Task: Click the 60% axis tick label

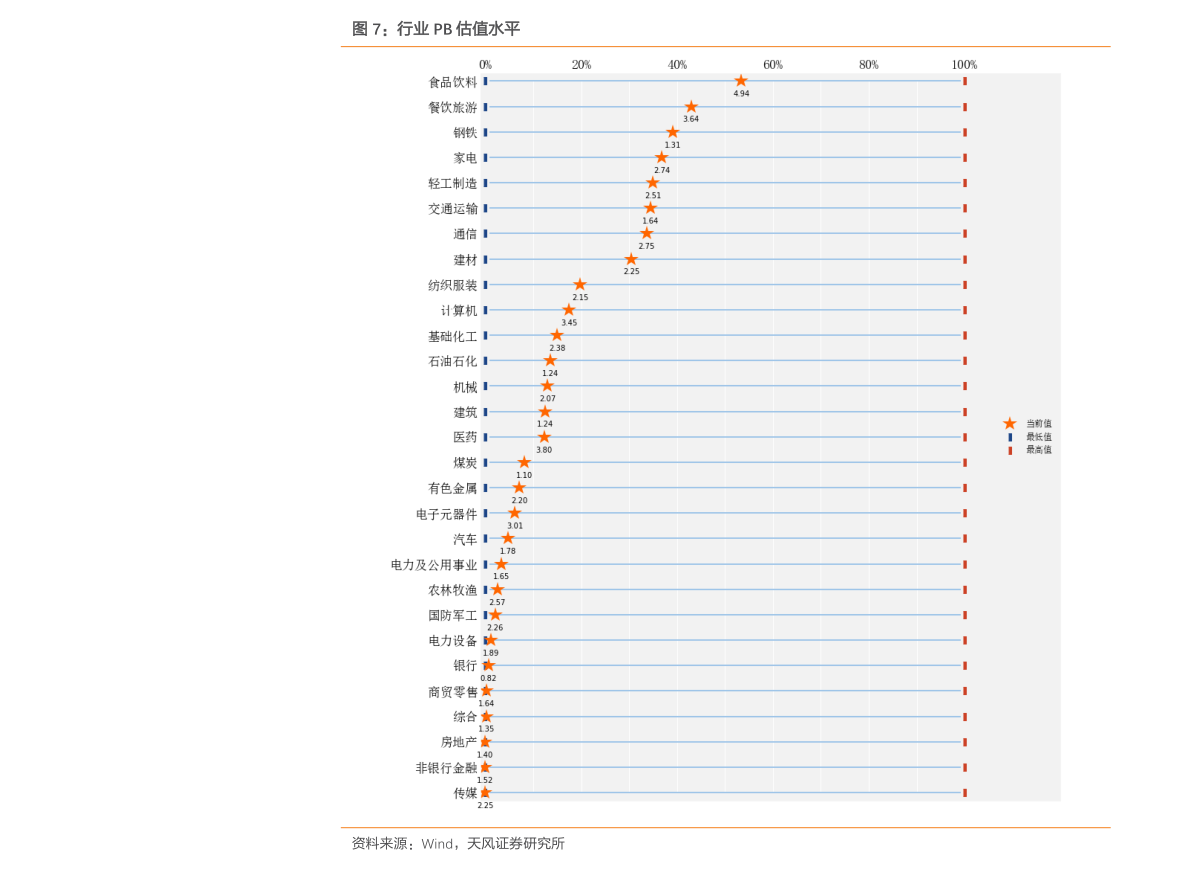Action: coord(773,65)
